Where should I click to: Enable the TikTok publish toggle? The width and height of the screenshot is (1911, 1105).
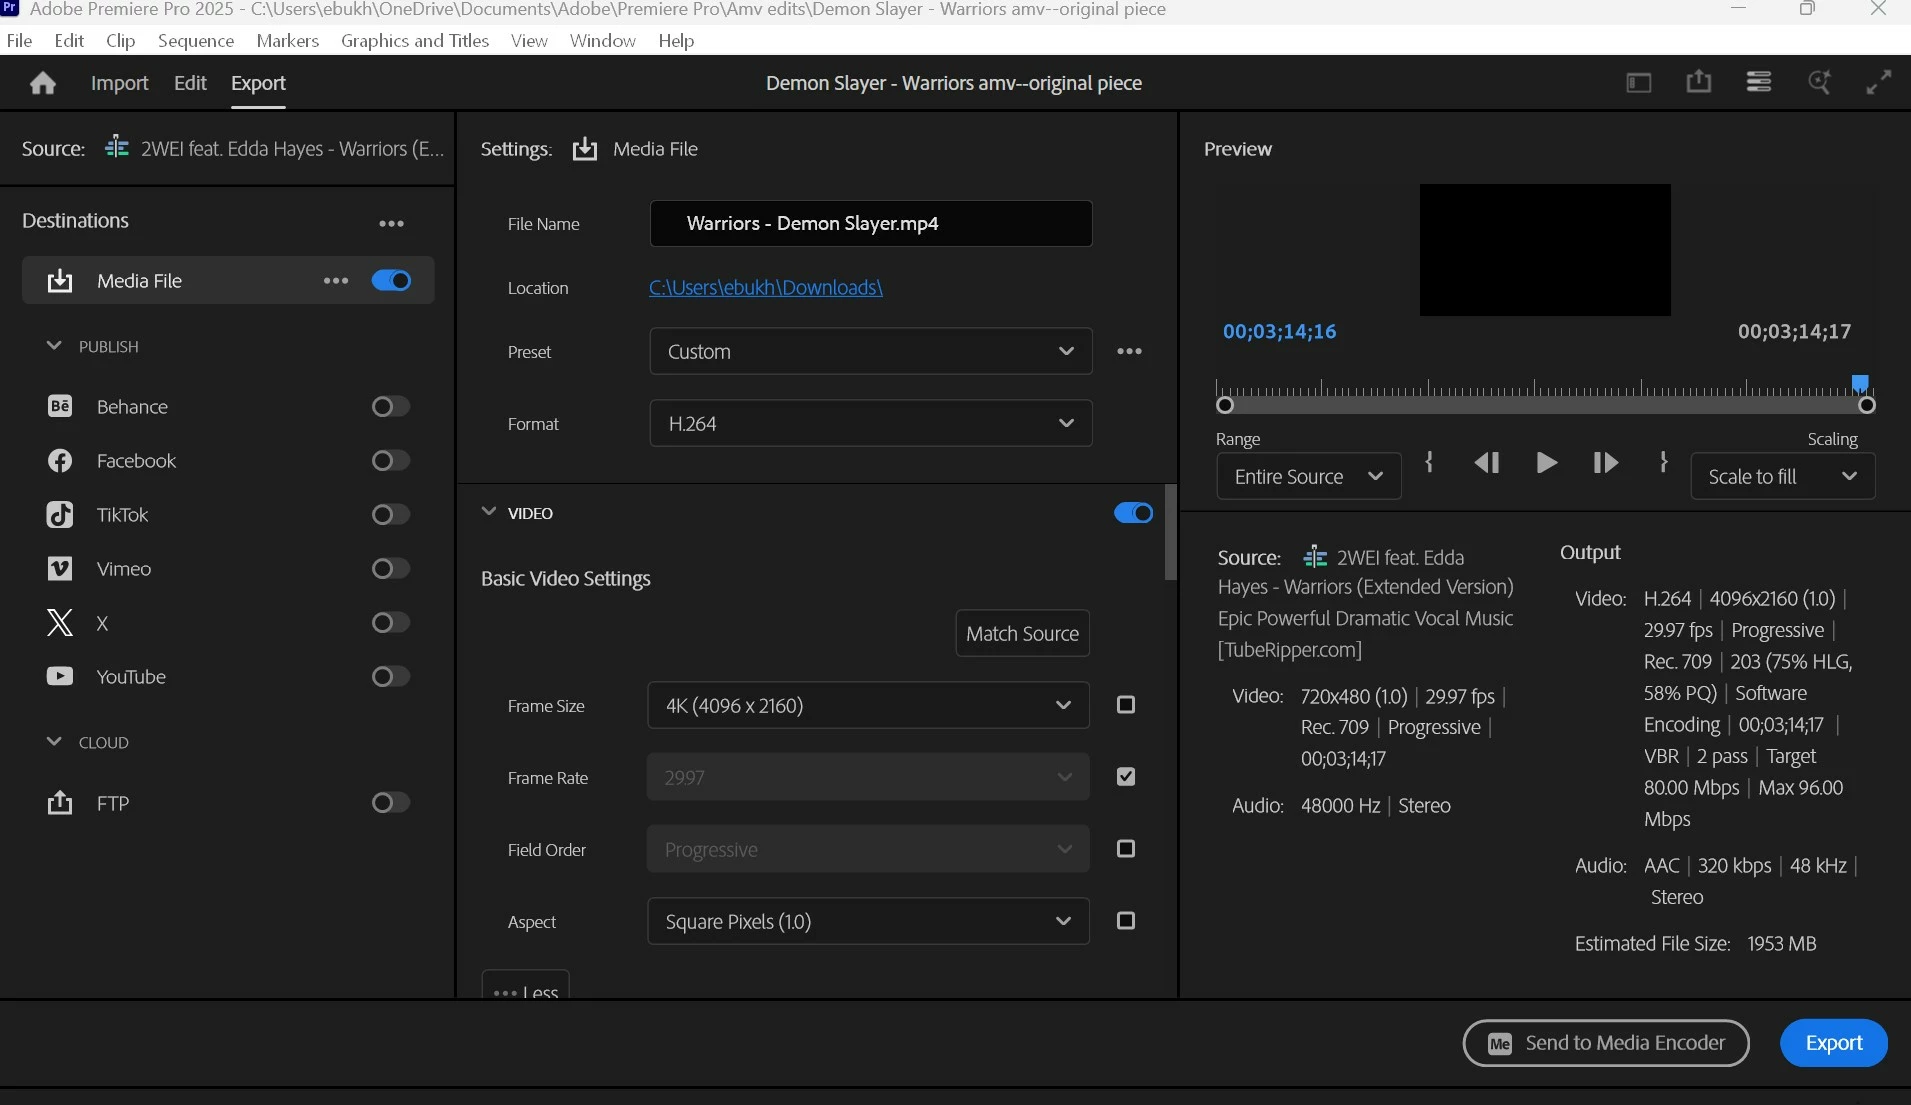391,514
